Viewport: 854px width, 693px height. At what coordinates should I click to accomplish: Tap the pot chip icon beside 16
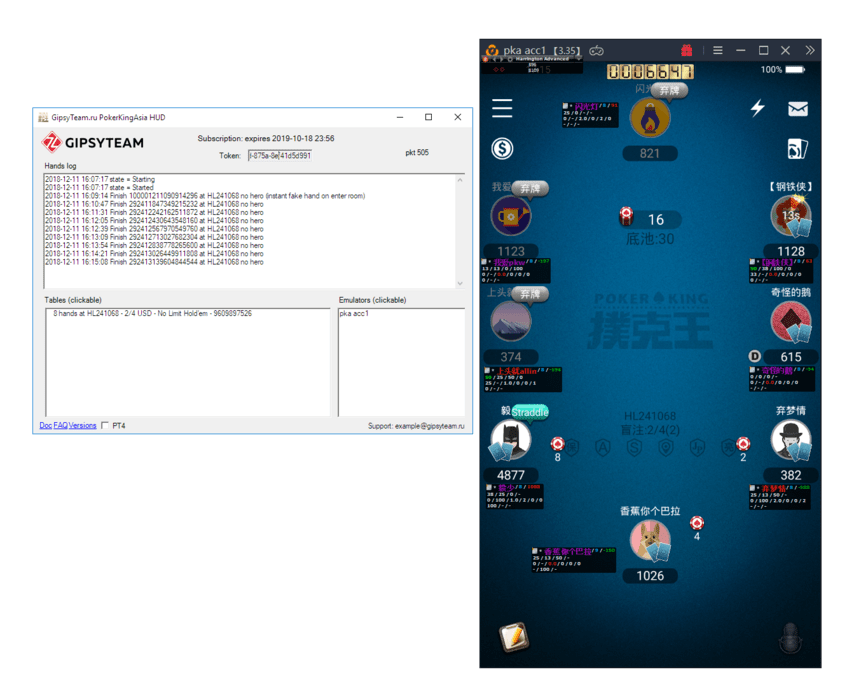[x=626, y=216]
